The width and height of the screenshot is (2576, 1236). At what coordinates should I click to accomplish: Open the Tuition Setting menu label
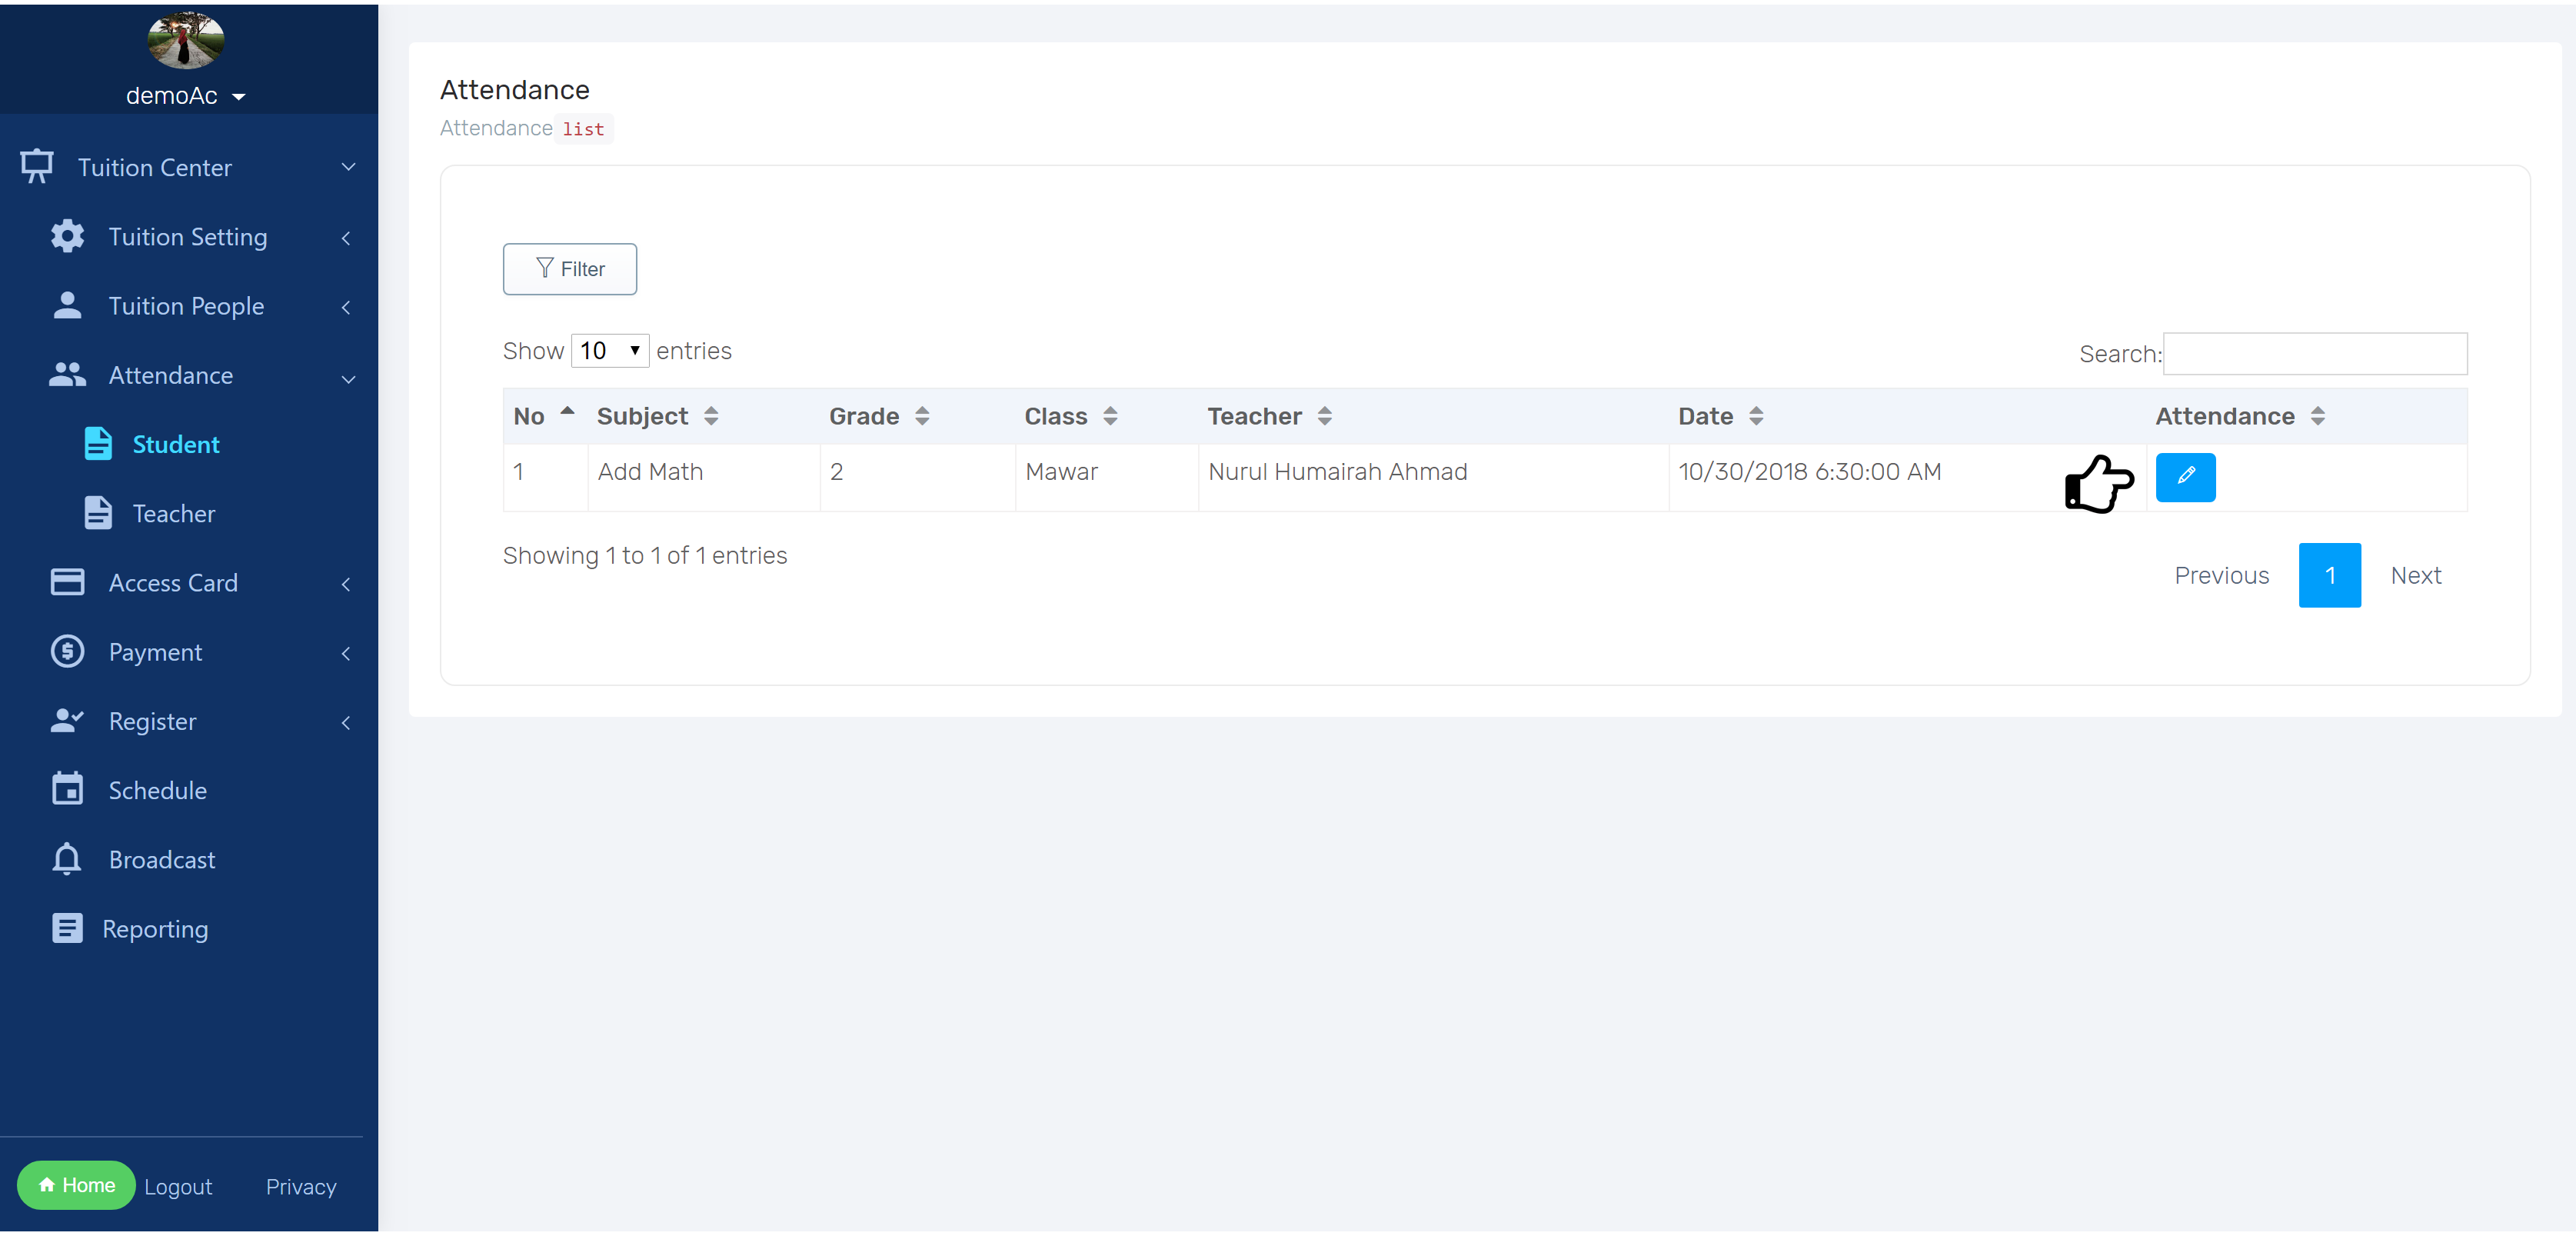coord(188,237)
